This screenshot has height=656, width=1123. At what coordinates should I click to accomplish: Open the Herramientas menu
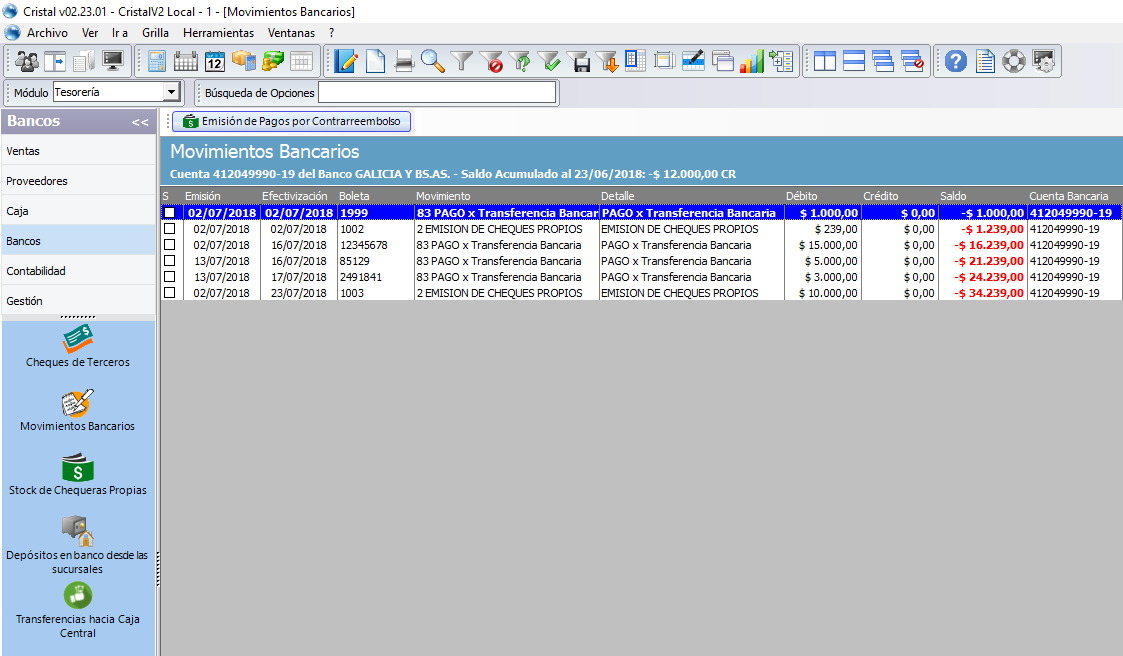[211, 32]
